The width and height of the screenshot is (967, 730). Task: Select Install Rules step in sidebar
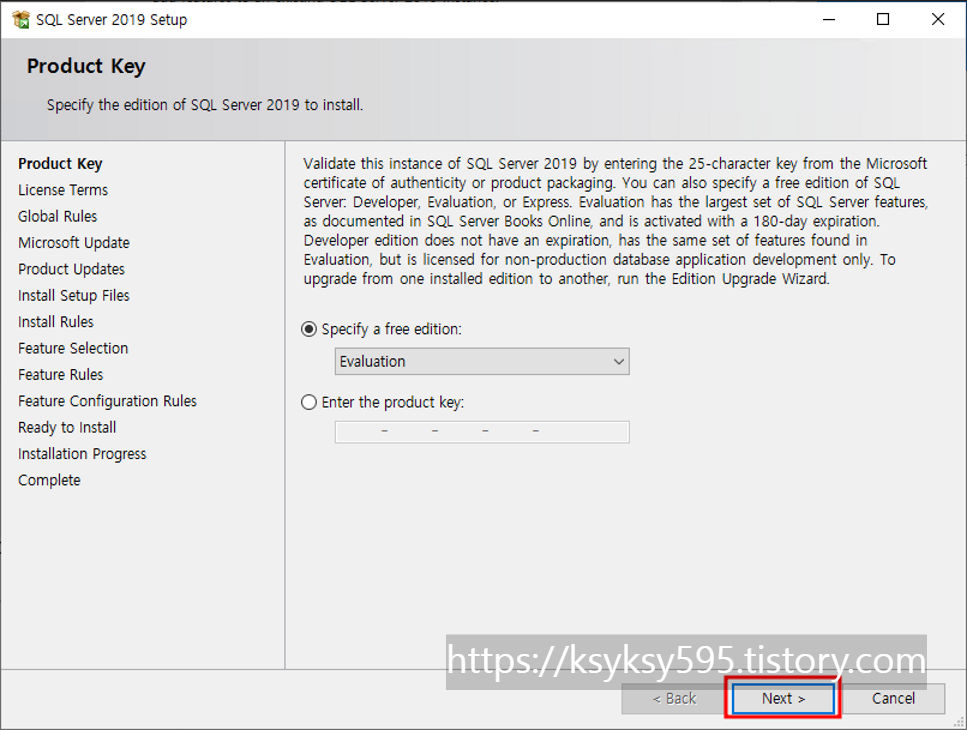tap(56, 322)
